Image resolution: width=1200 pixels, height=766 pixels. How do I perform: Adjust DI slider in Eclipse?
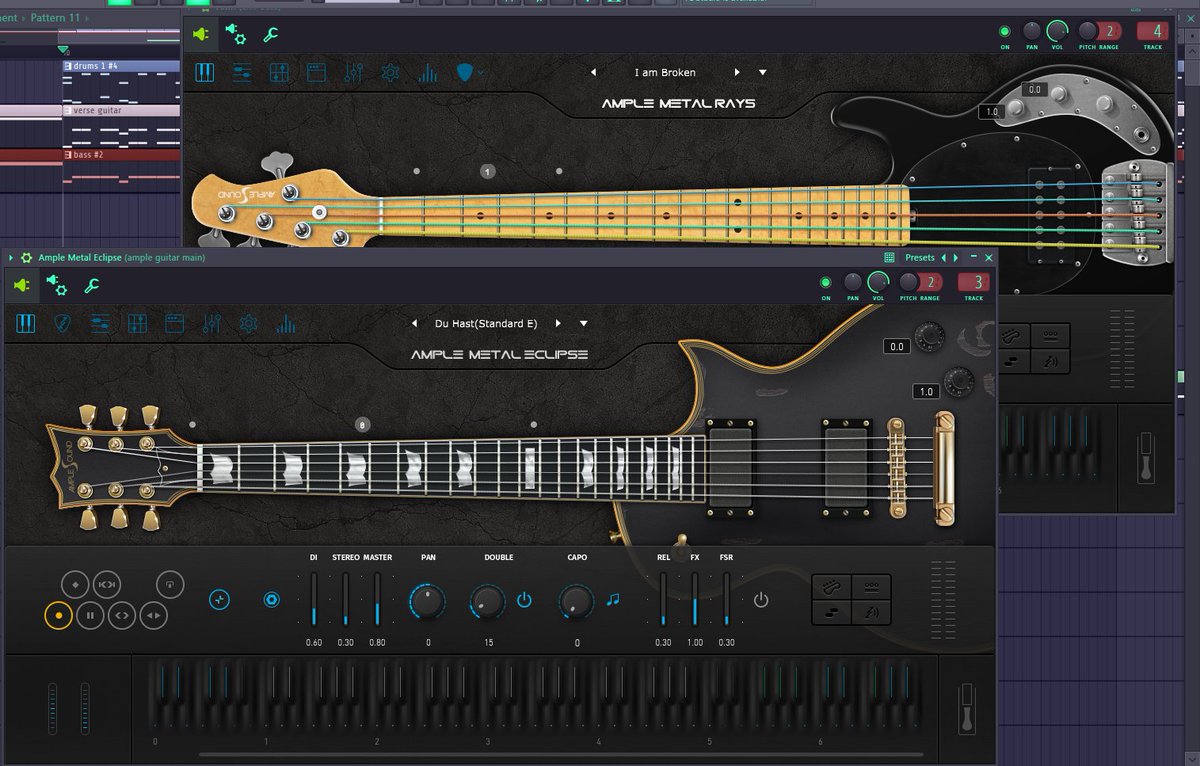click(313, 600)
